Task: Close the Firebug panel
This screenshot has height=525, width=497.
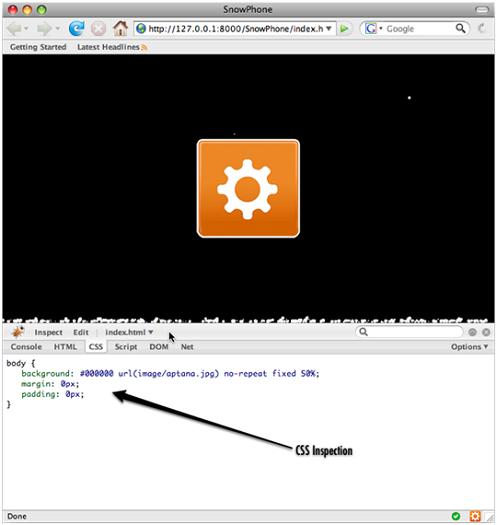Action: pos(486,332)
